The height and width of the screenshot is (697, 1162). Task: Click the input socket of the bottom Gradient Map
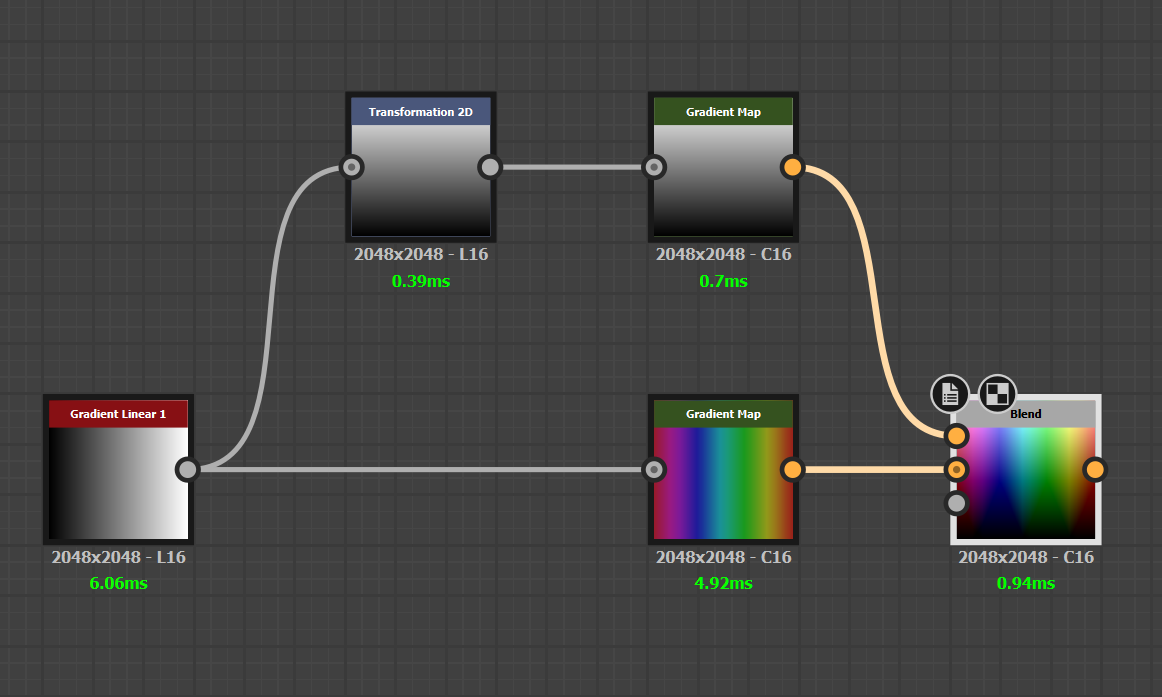tap(654, 468)
